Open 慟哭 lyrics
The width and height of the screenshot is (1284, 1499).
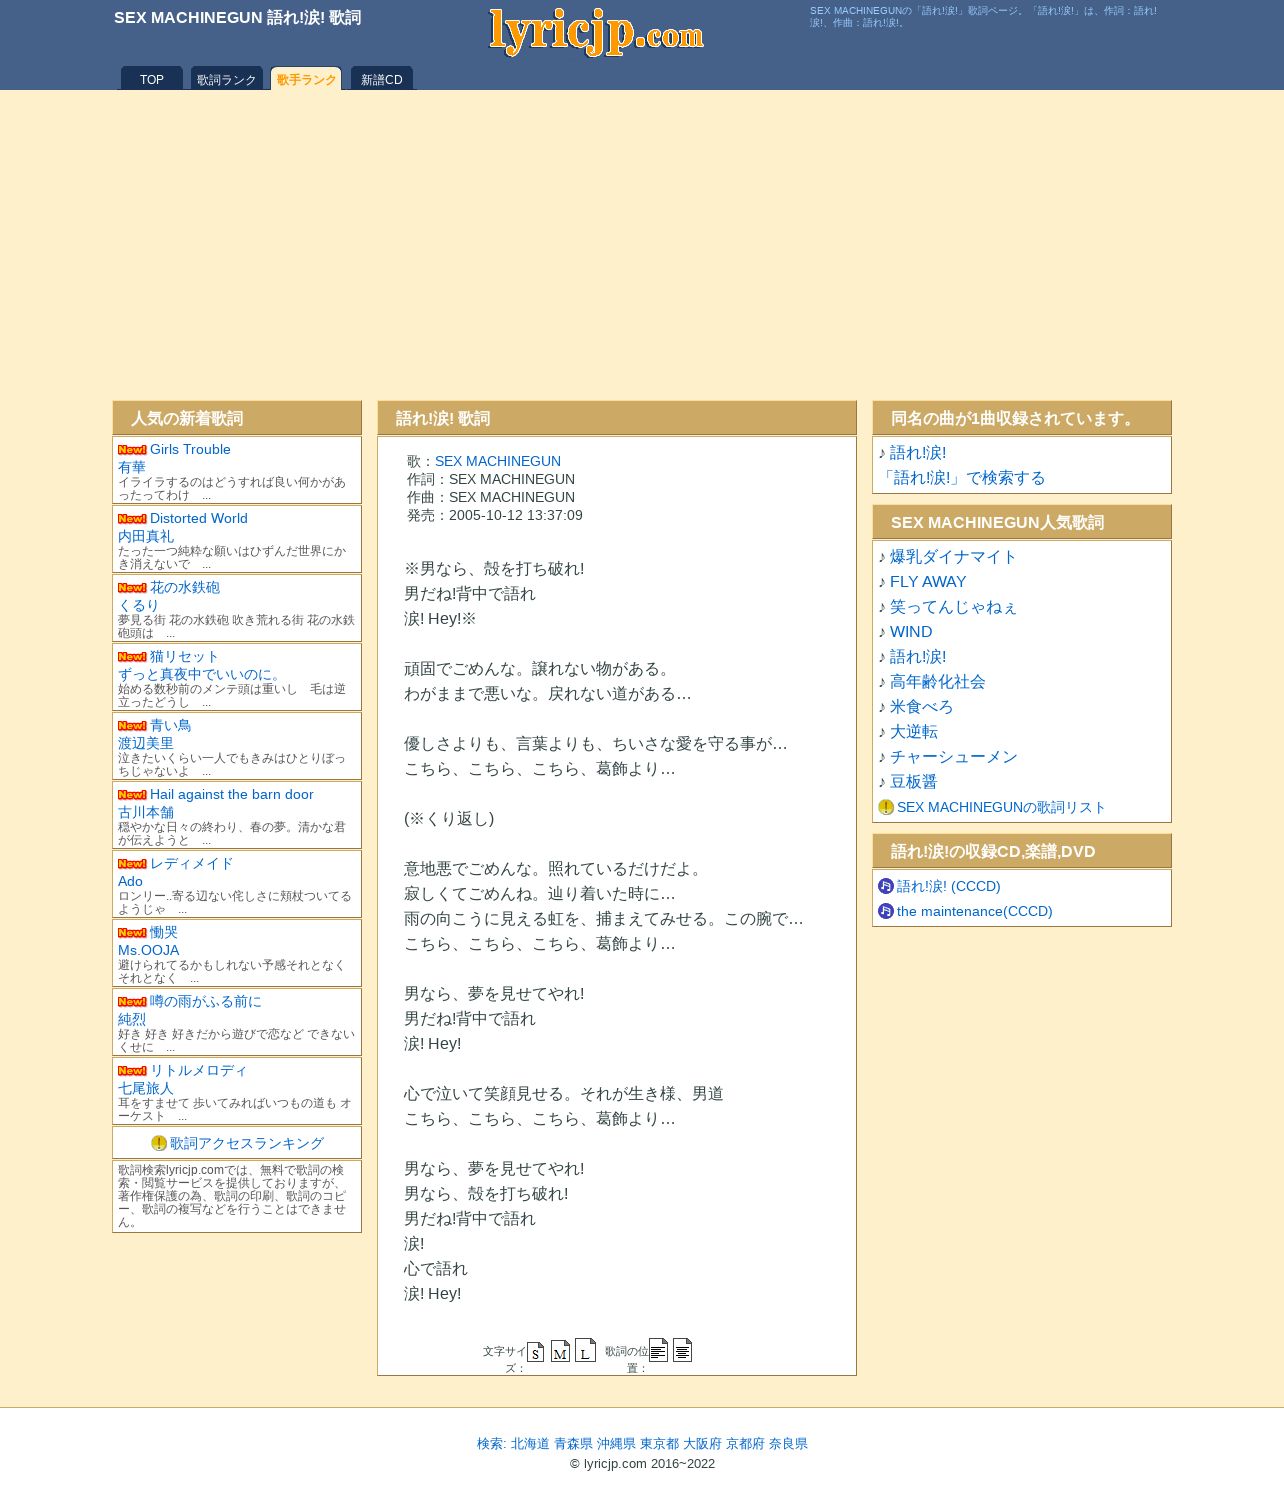coord(164,932)
